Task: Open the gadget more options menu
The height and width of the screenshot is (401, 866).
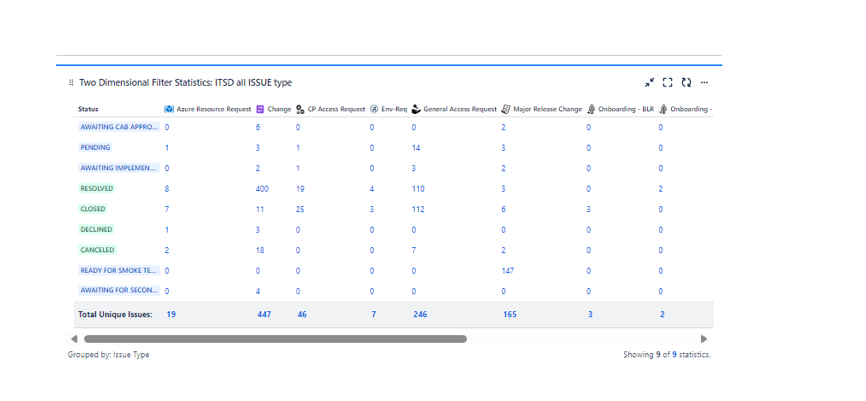Action: pos(704,83)
